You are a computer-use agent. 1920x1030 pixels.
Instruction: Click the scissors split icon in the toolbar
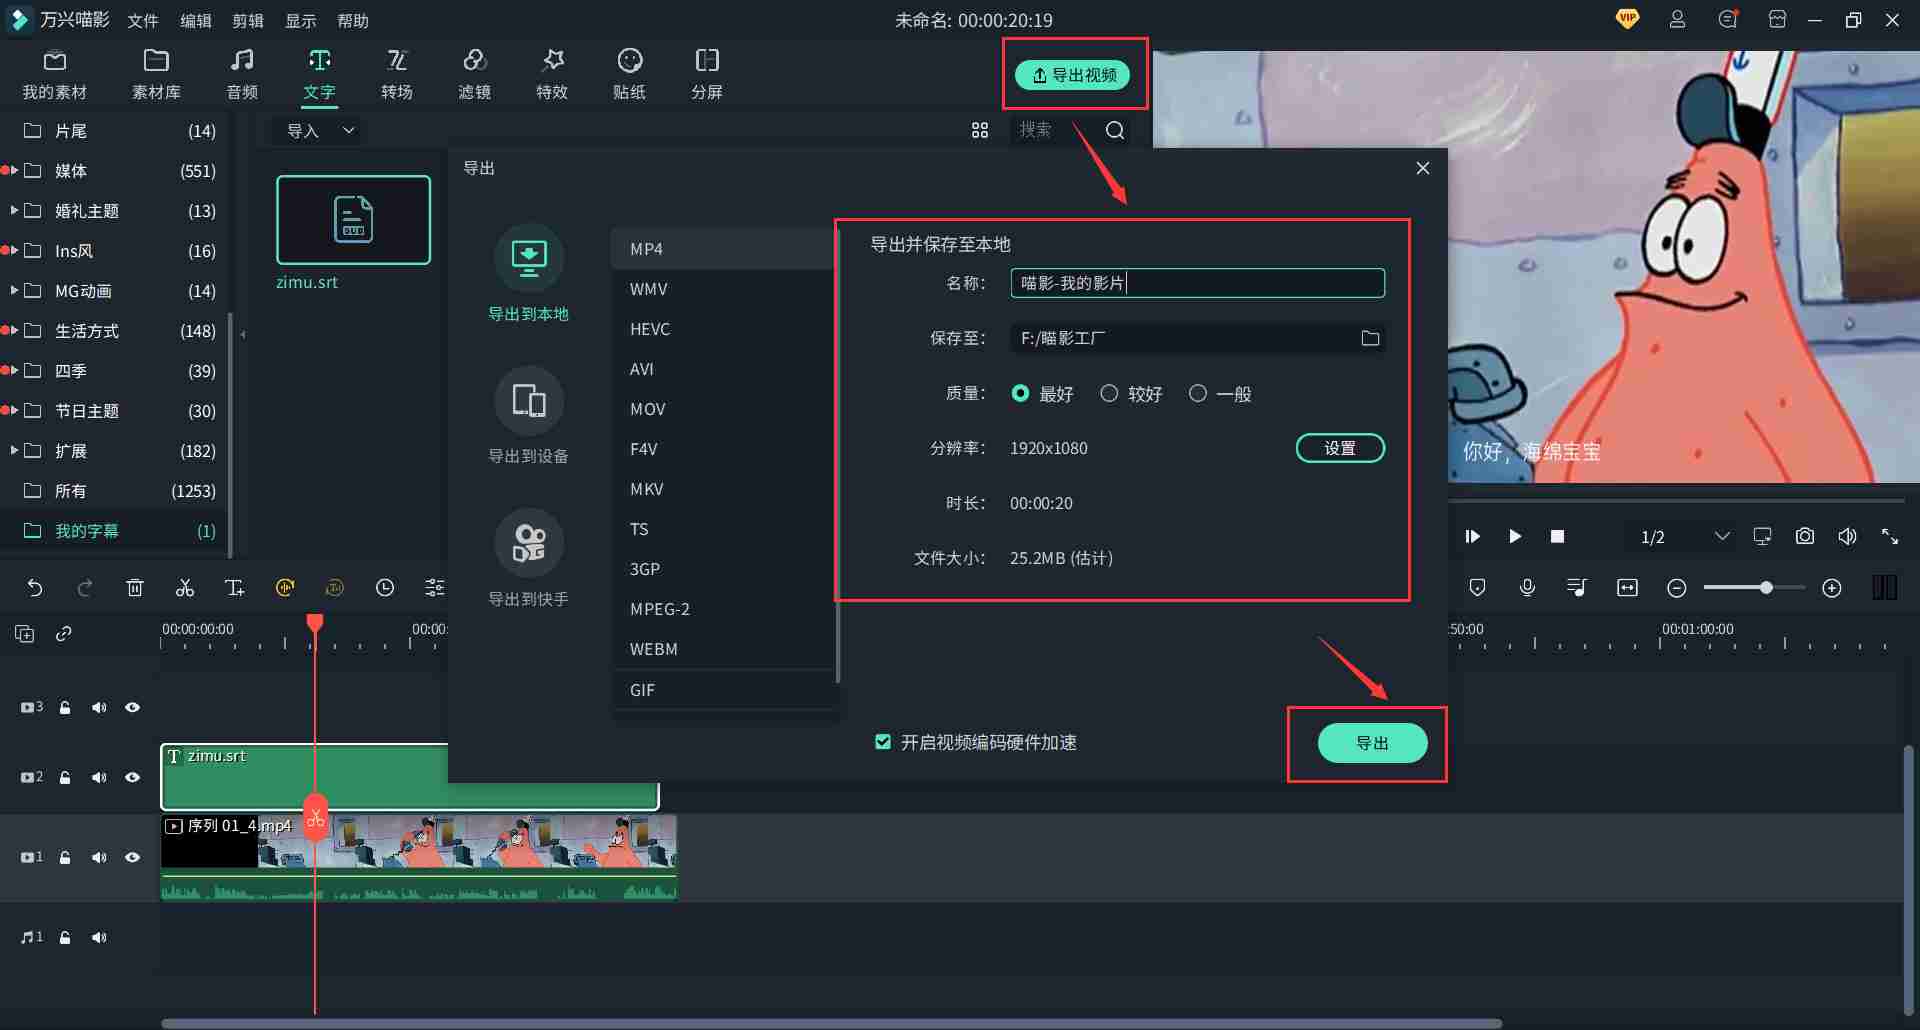(185, 588)
